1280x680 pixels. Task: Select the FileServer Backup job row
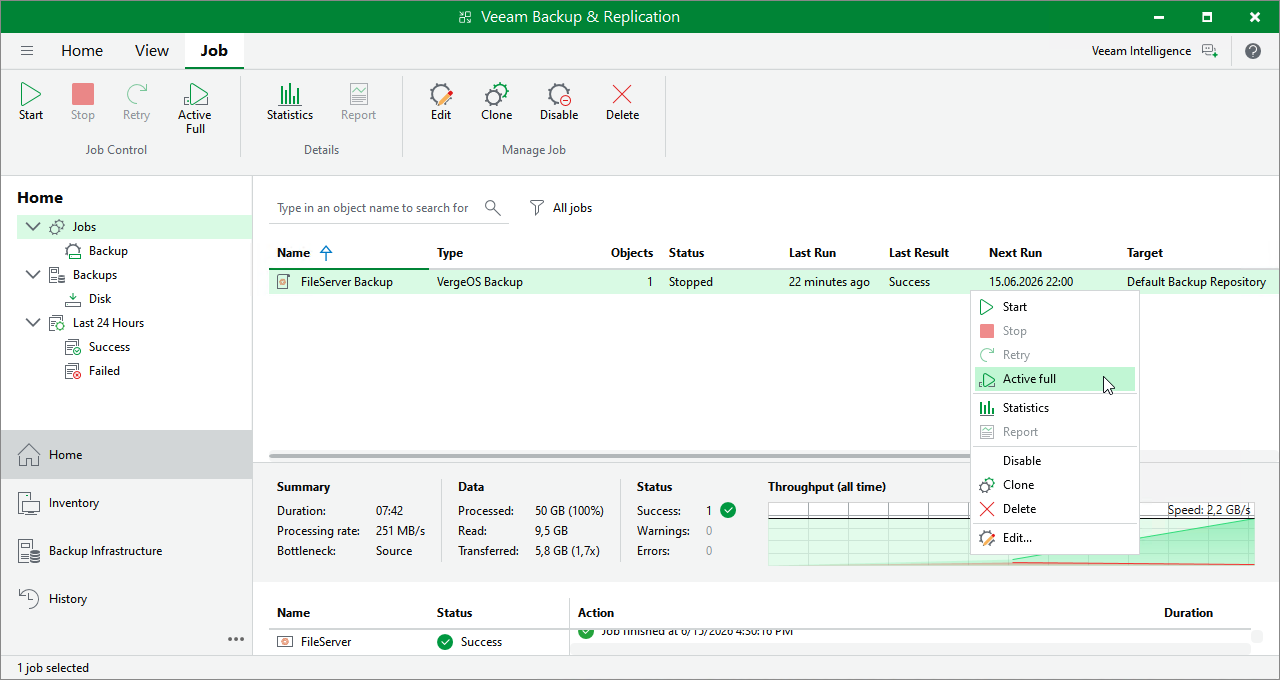(774, 282)
